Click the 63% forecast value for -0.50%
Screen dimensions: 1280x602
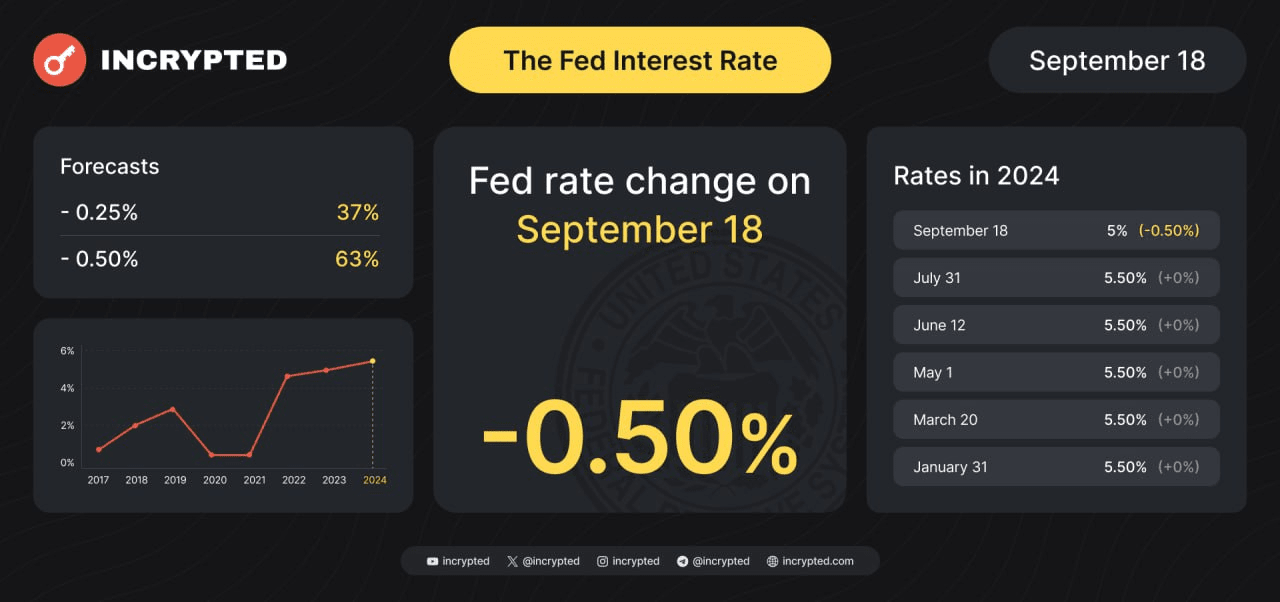pyautogui.click(x=357, y=259)
